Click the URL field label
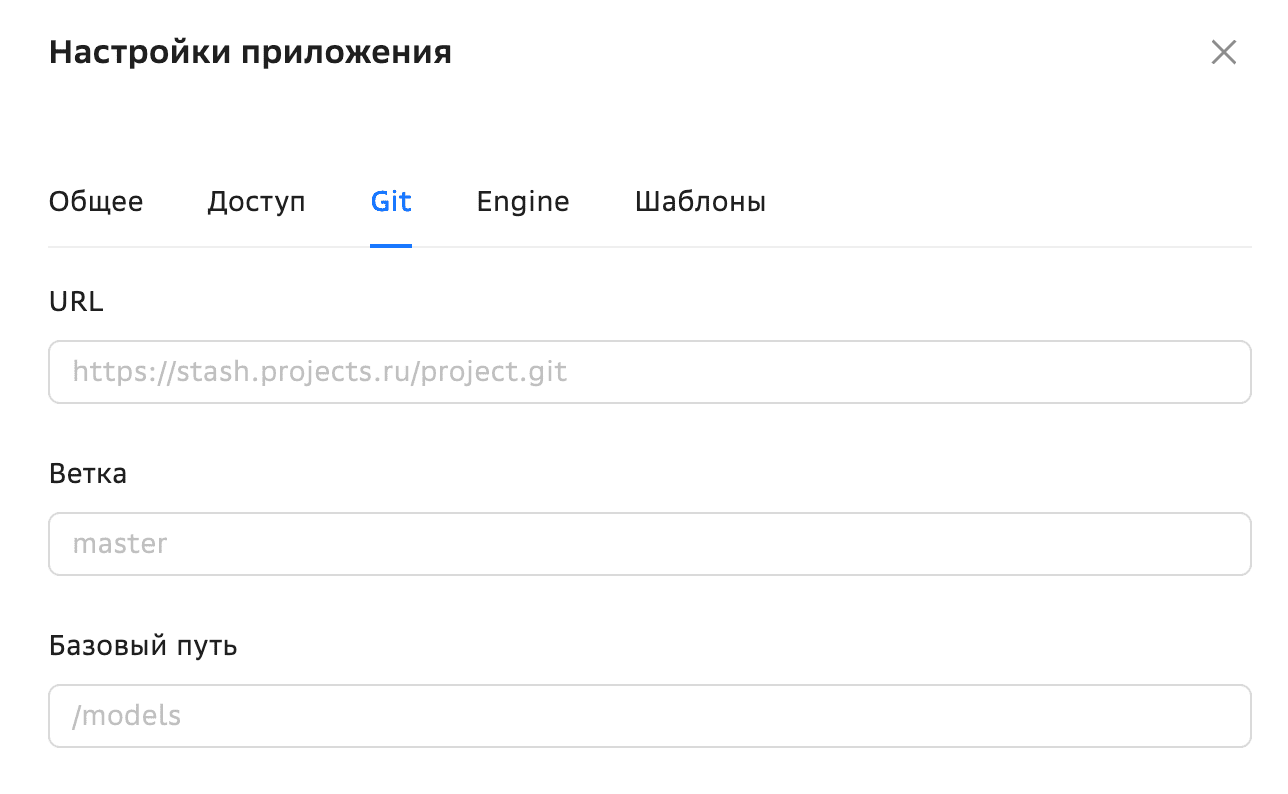Viewport: 1288px width, 794px height. (x=76, y=301)
